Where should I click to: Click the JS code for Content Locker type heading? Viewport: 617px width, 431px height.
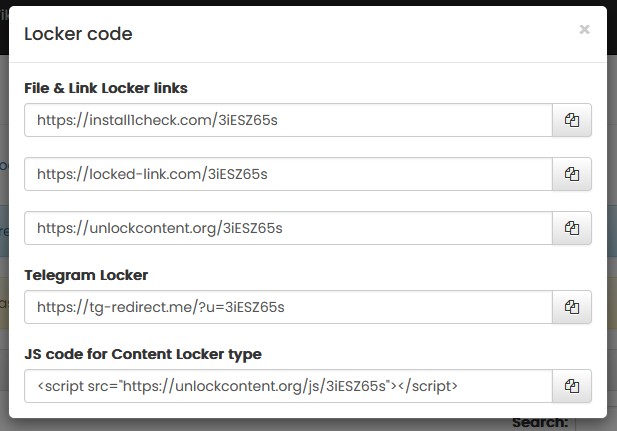[x=143, y=354]
